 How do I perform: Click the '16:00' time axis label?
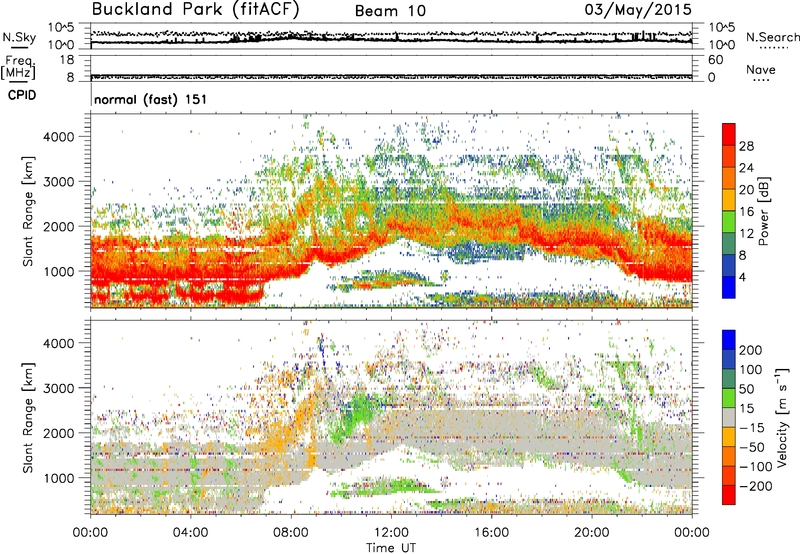pos(491,533)
